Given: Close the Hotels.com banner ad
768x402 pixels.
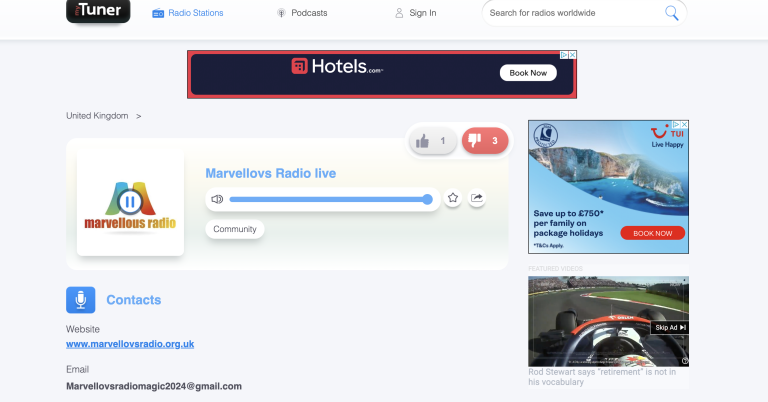Looking at the screenshot, I should (x=572, y=55).
